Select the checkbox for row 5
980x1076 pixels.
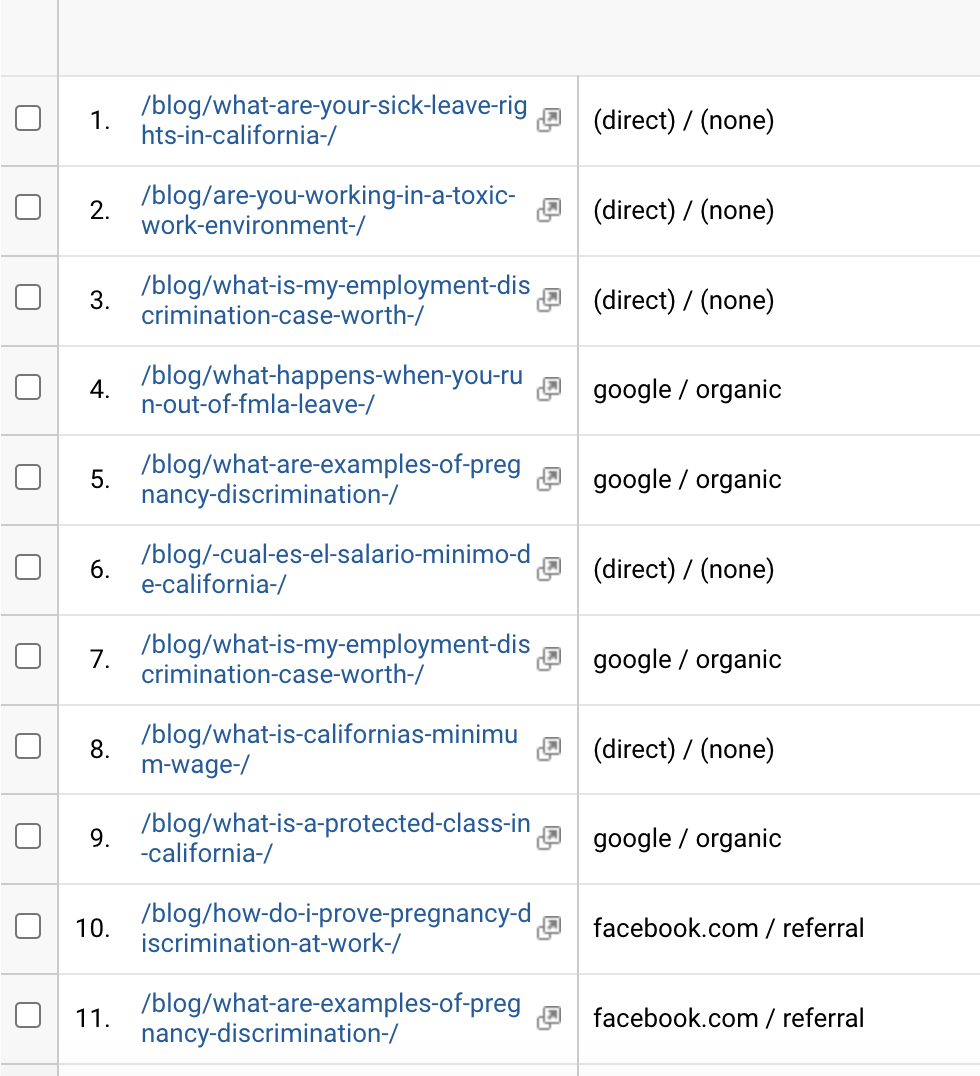tap(28, 477)
